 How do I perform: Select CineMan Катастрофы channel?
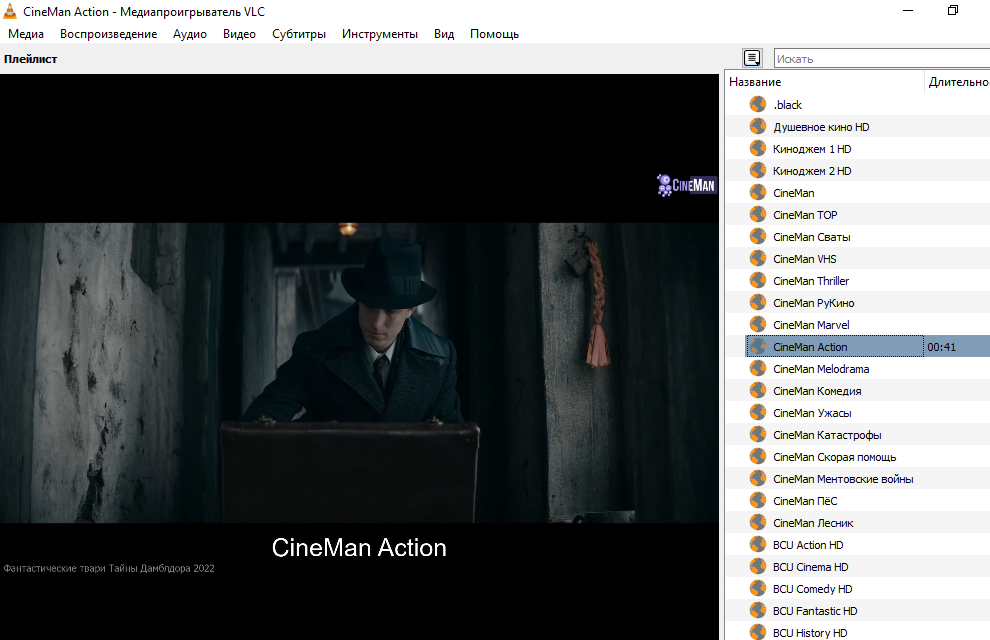point(827,435)
